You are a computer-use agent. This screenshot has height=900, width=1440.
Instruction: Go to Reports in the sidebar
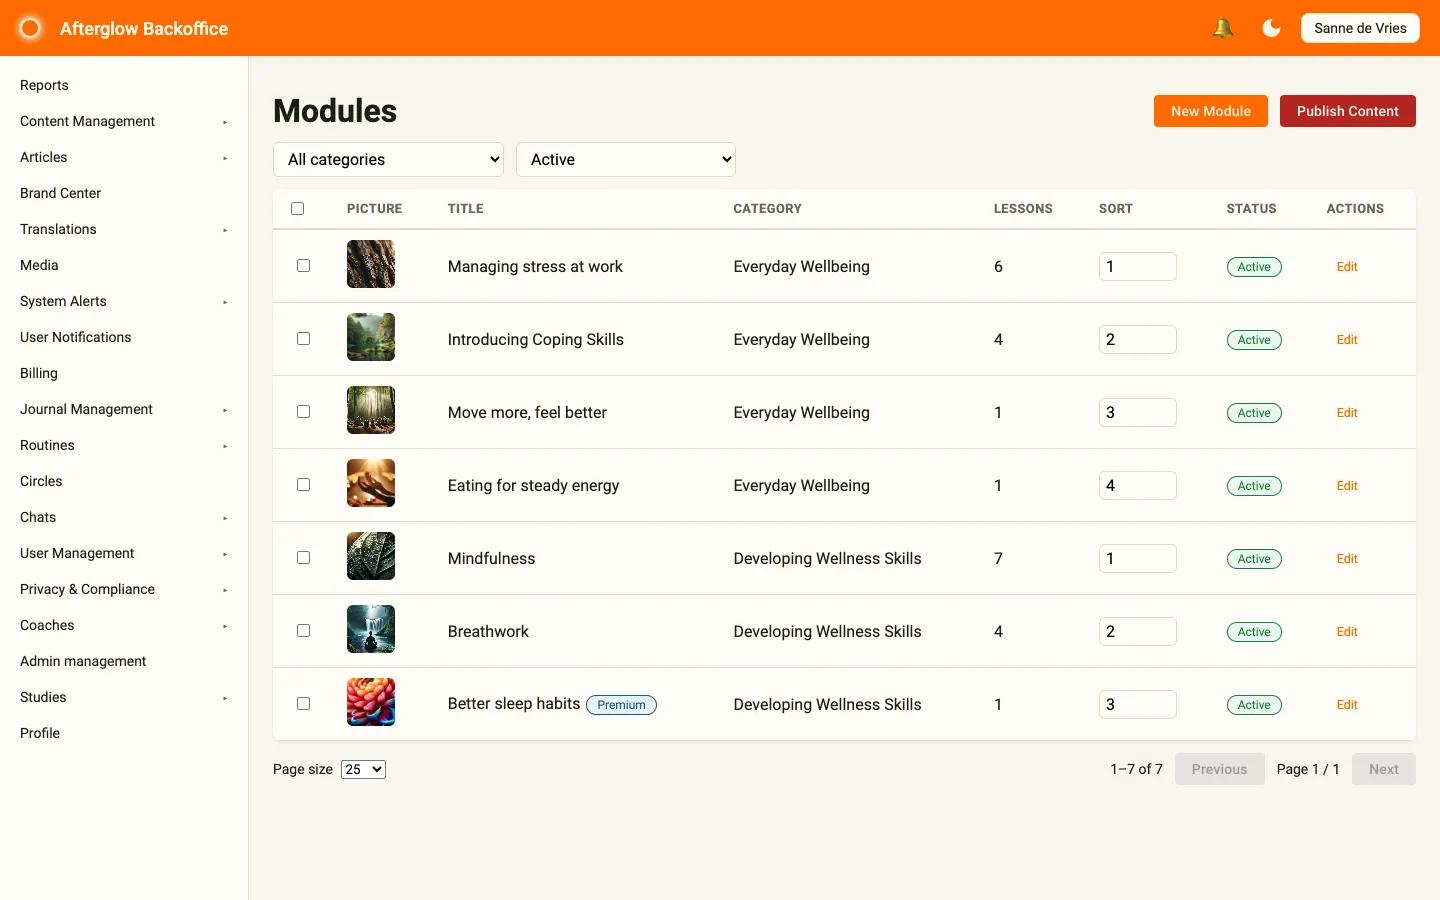pos(44,85)
